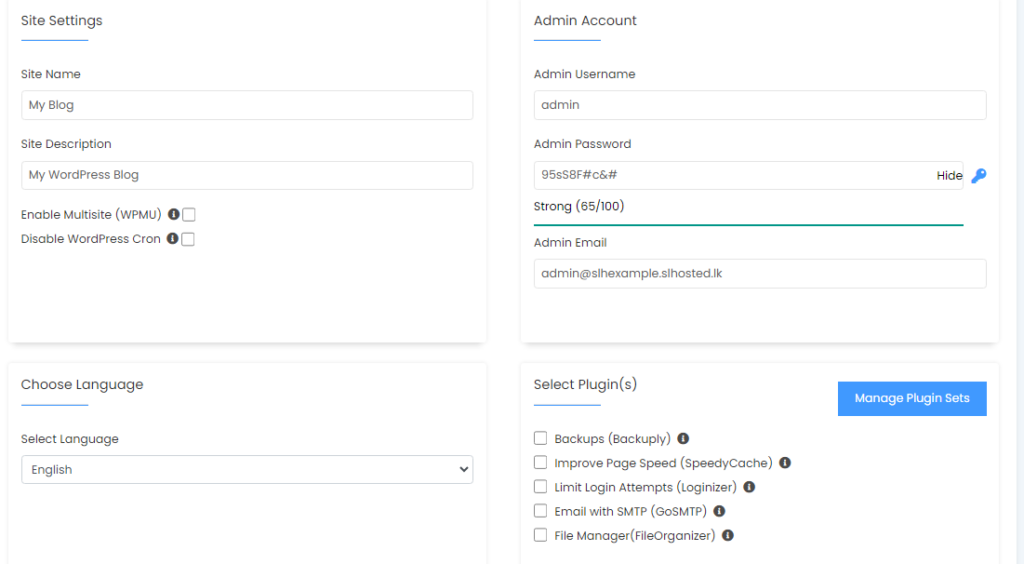The width and height of the screenshot is (1024, 564).
Task: Click into the Admin Username field
Action: click(760, 105)
